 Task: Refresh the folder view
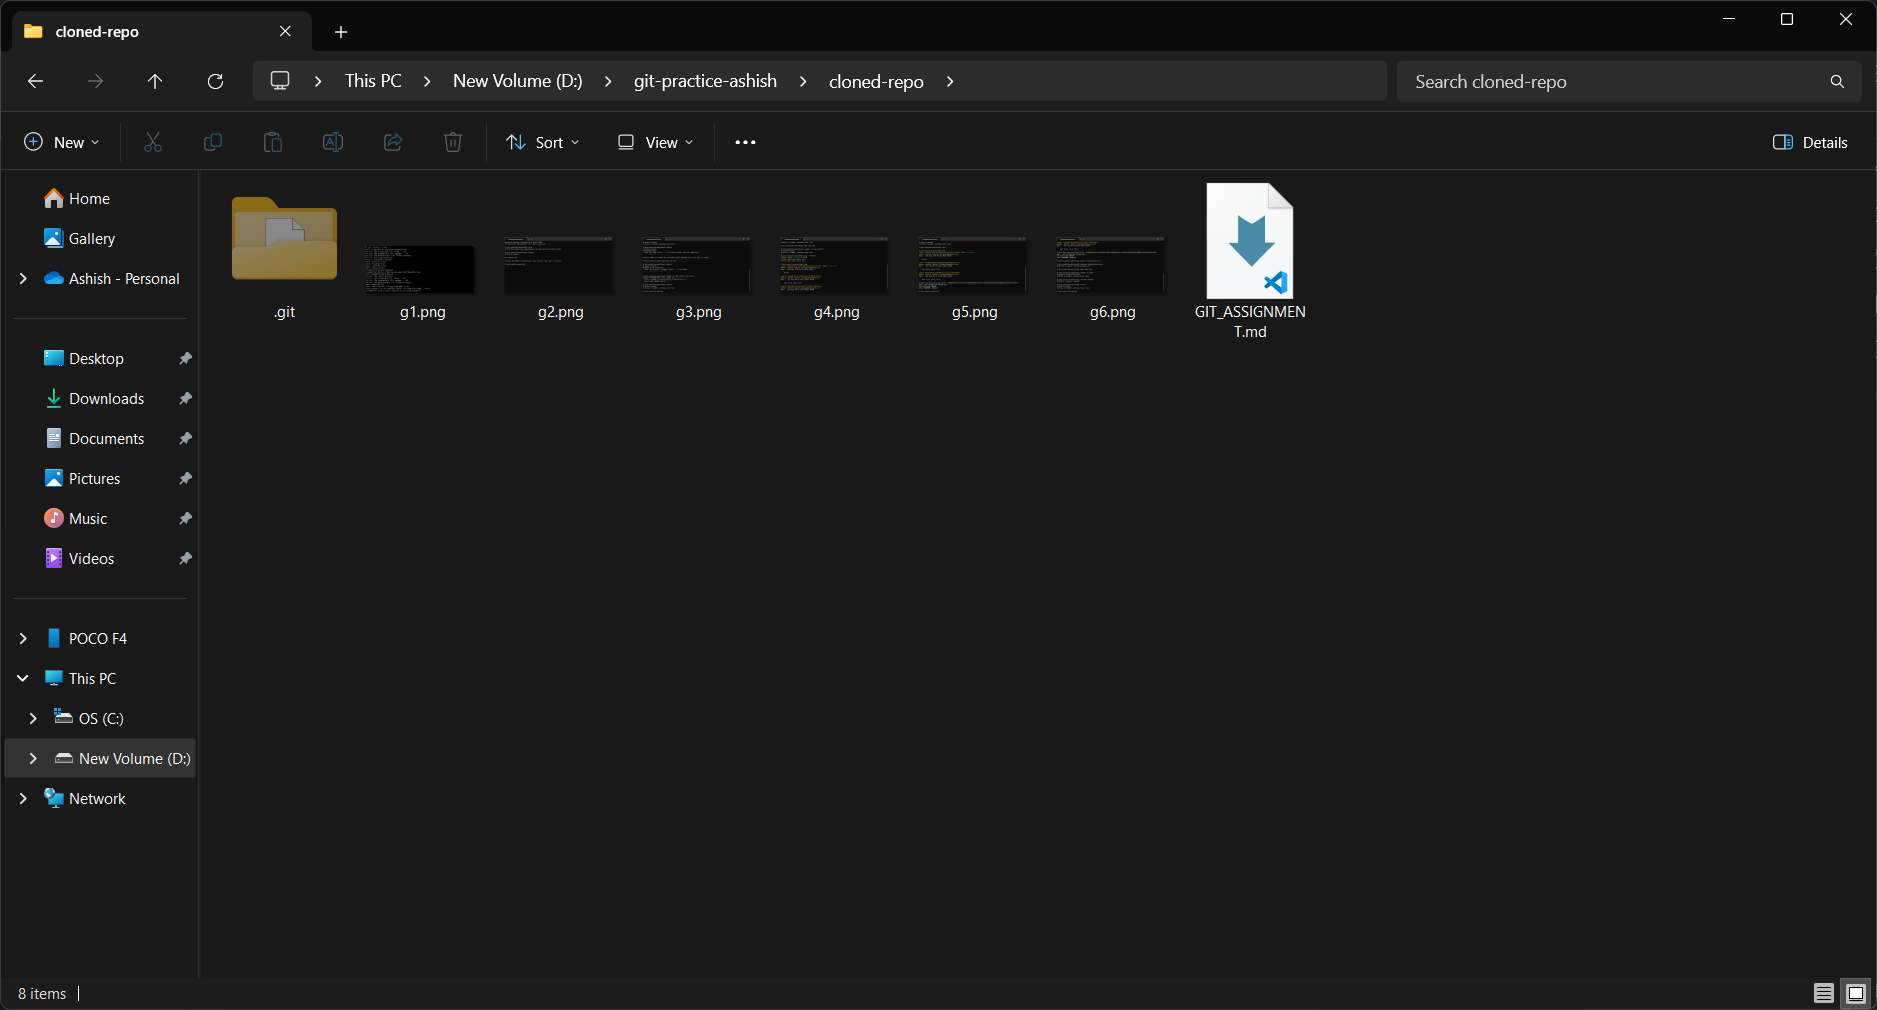215,81
